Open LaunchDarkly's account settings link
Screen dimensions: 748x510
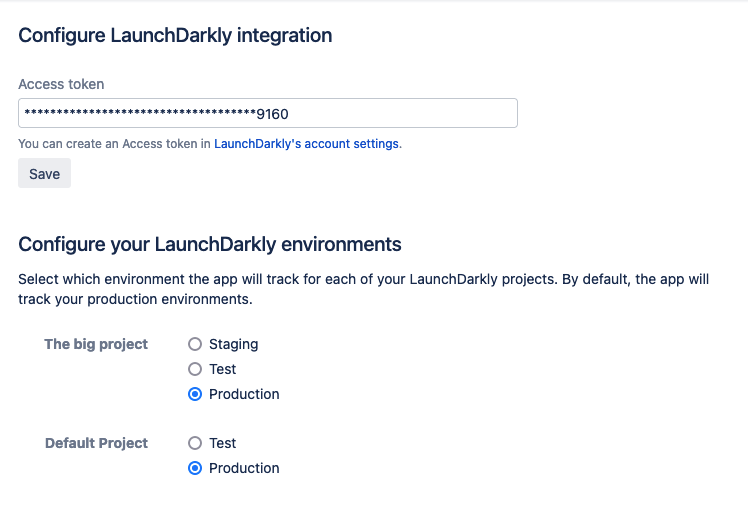click(306, 144)
